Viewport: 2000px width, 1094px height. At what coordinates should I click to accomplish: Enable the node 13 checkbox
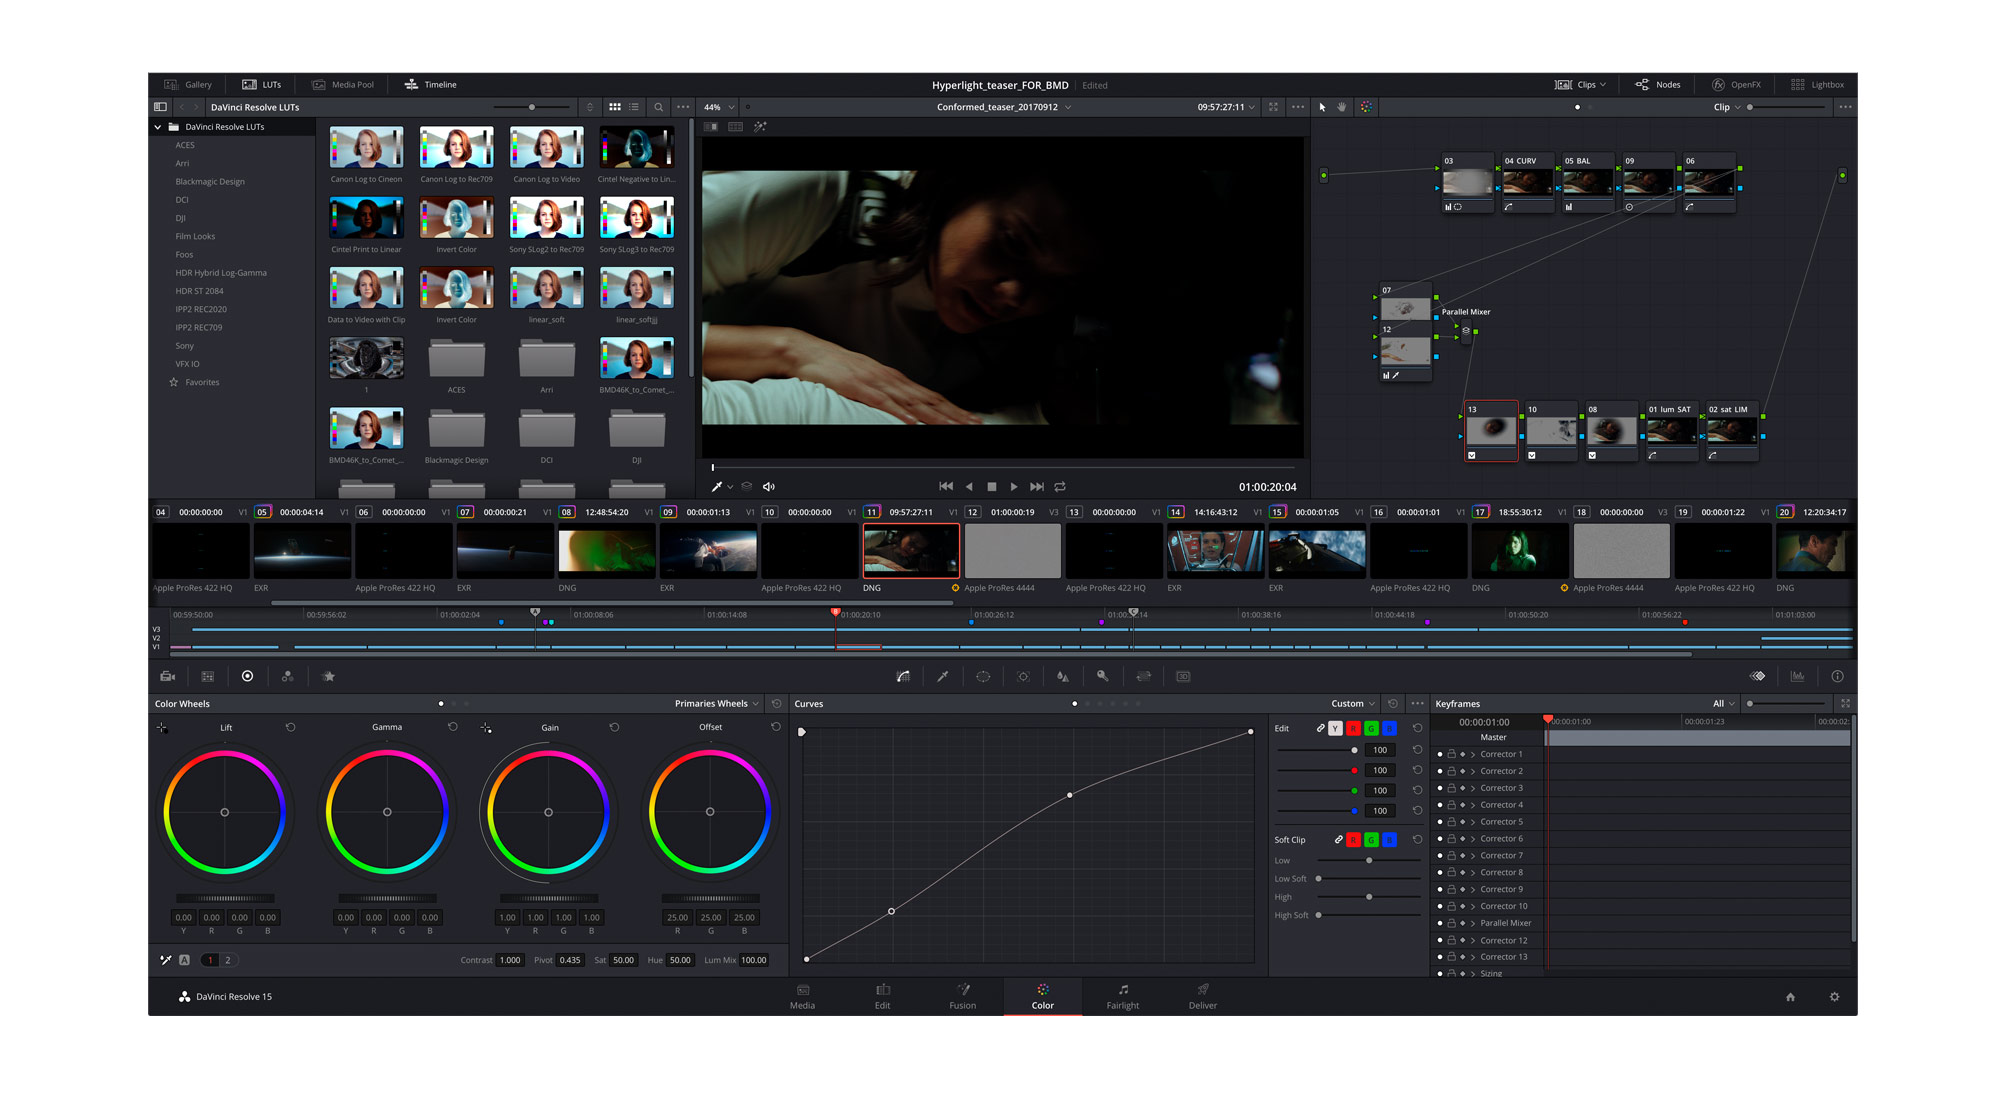(1473, 456)
